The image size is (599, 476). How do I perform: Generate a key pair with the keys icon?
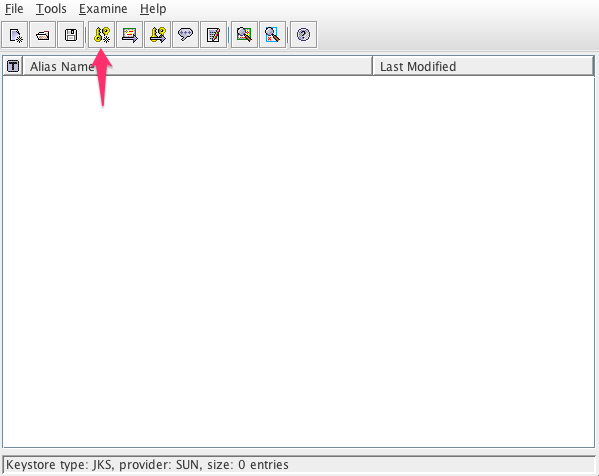(x=102, y=35)
